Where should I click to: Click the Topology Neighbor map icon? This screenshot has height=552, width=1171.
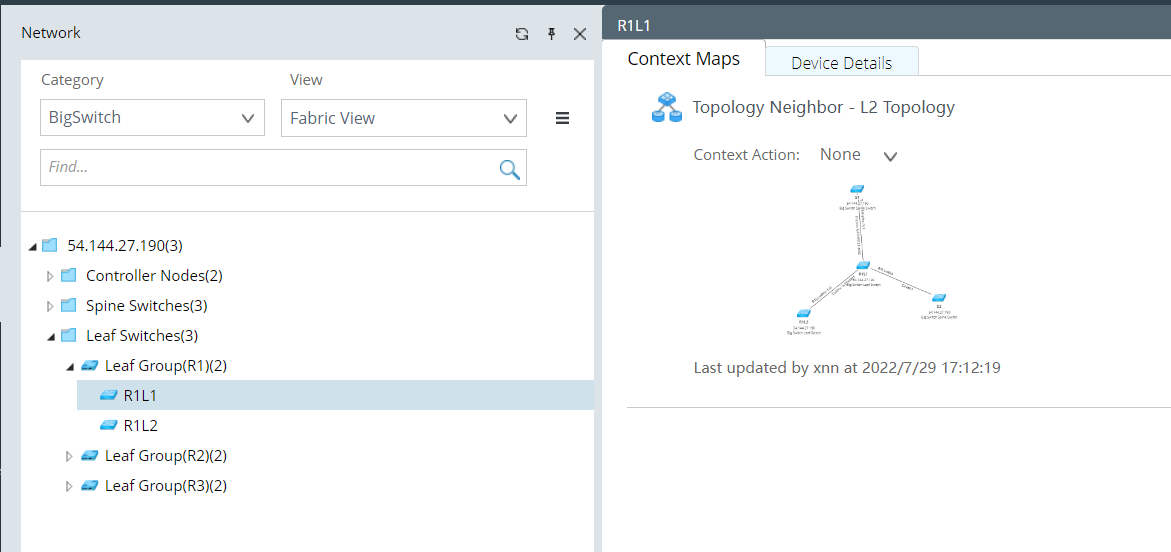[x=665, y=107]
